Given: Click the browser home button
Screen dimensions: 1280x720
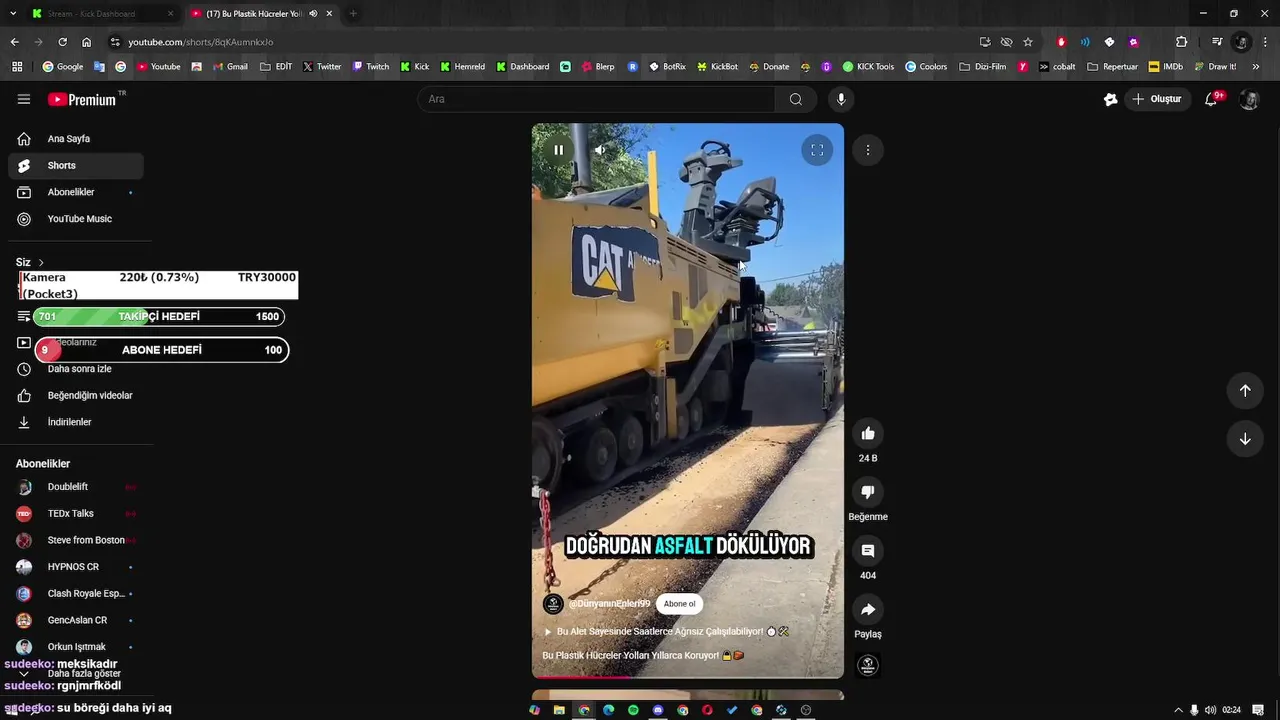Looking at the screenshot, I should point(86,42).
